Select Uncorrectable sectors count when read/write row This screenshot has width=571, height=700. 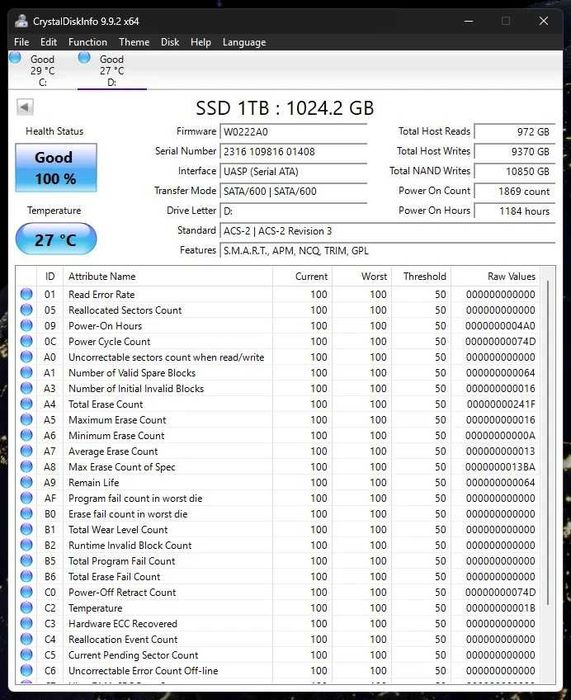click(280, 357)
